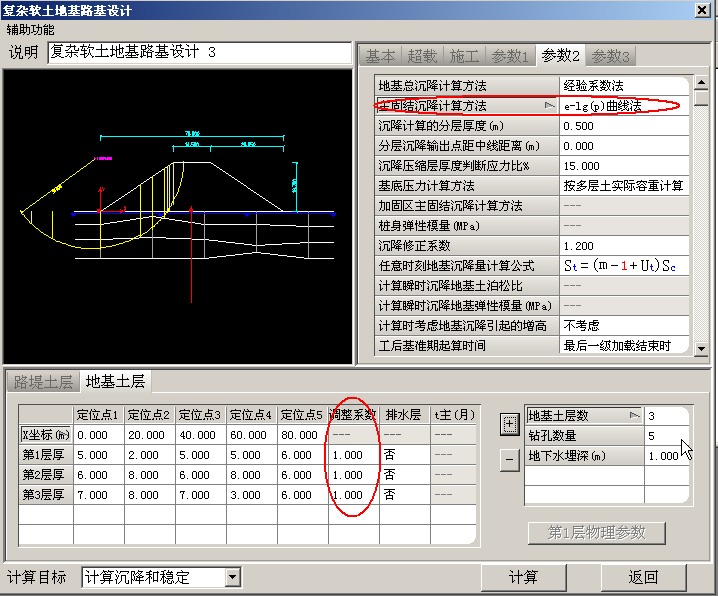
Task: Edit 沉降修正系数 value 1.200
Action: point(624,246)
